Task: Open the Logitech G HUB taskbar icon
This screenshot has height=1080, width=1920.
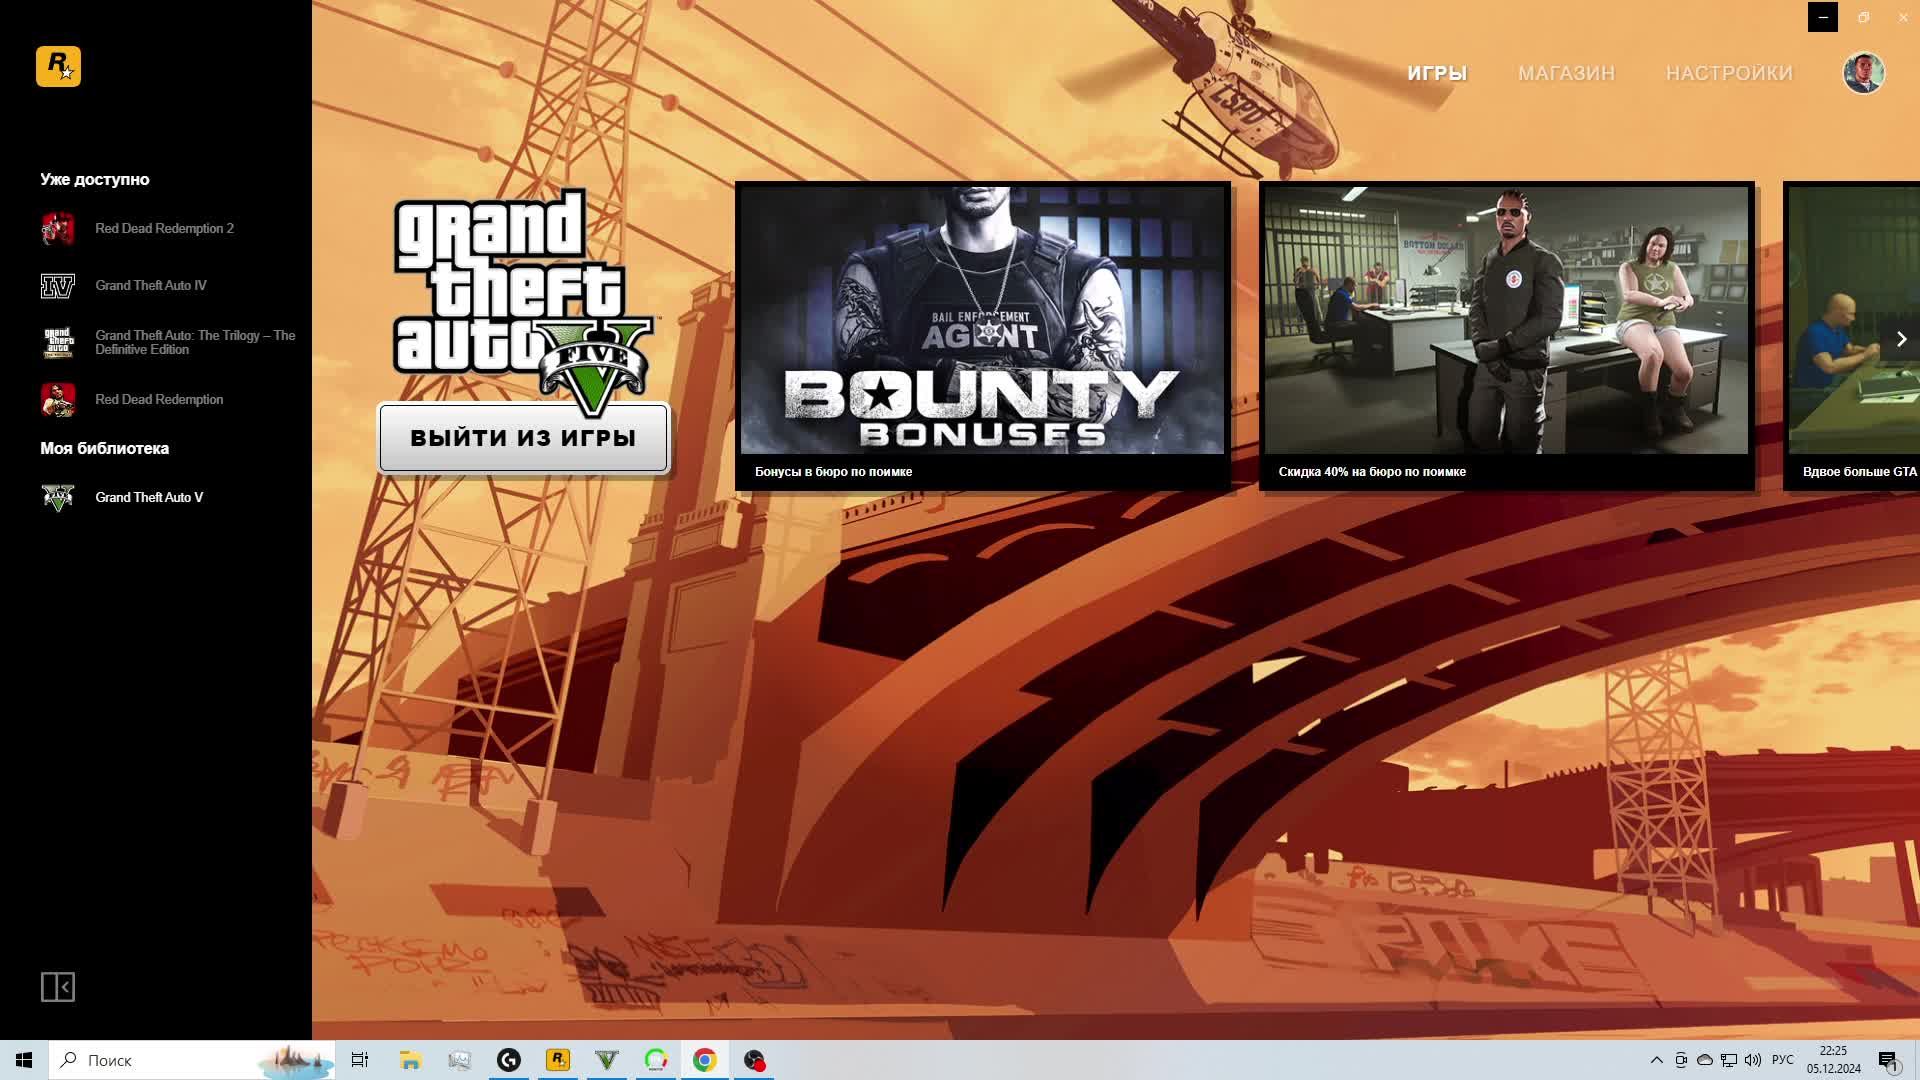Action: tap(509, 1060)
